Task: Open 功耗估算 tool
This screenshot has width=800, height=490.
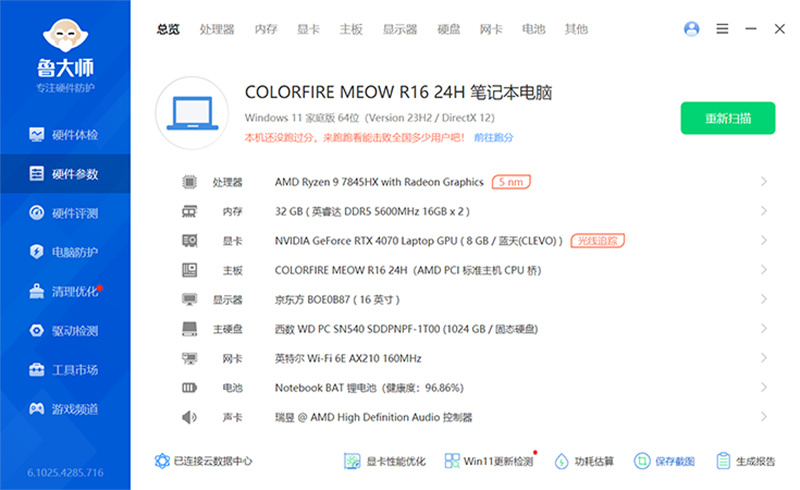Action: (584, 461)
